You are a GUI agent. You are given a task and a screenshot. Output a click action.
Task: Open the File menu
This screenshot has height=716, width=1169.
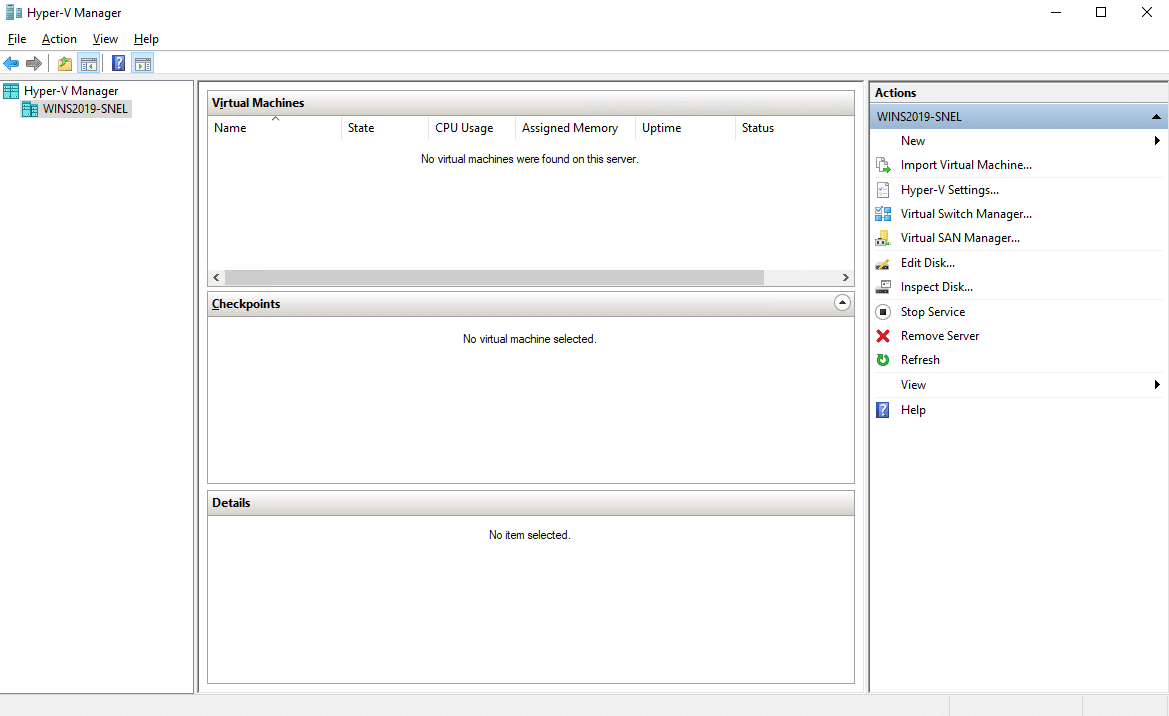(16, 39)
